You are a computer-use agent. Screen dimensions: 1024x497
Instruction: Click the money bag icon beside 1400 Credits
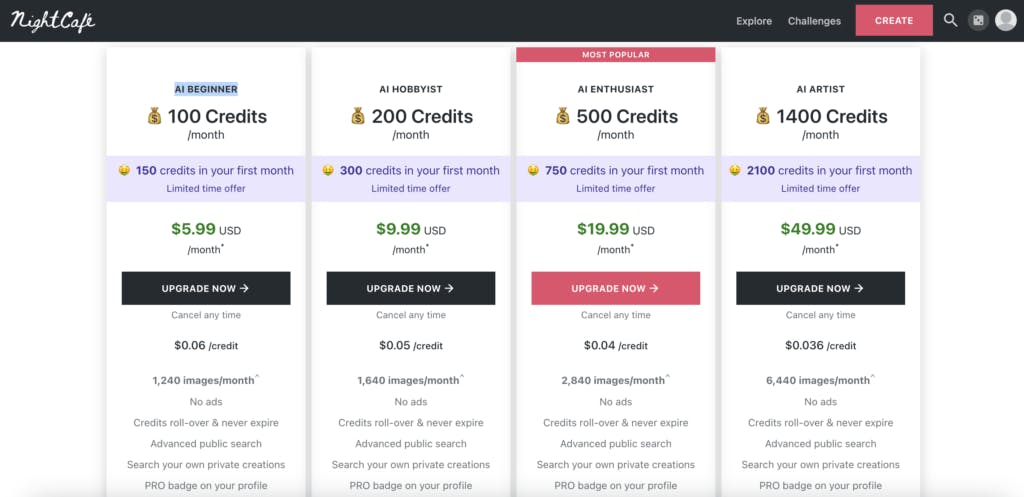pos(763,117)
